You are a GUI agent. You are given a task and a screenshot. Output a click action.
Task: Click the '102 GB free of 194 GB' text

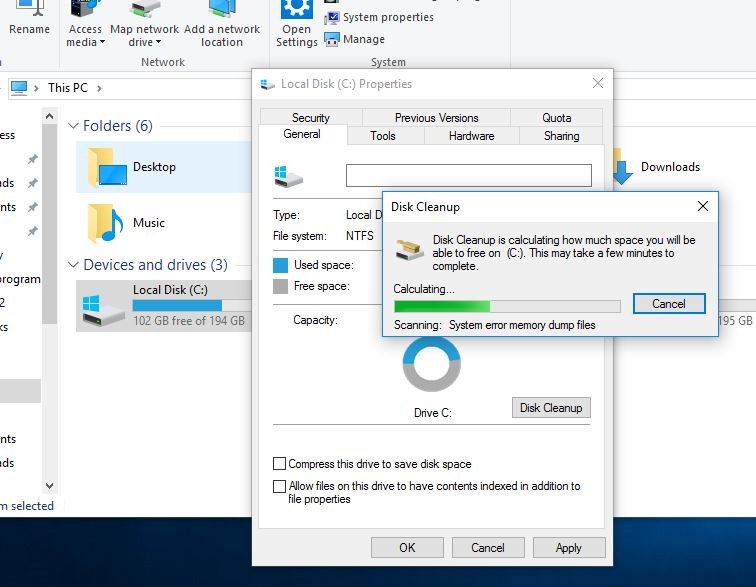(x=189, y=321)
